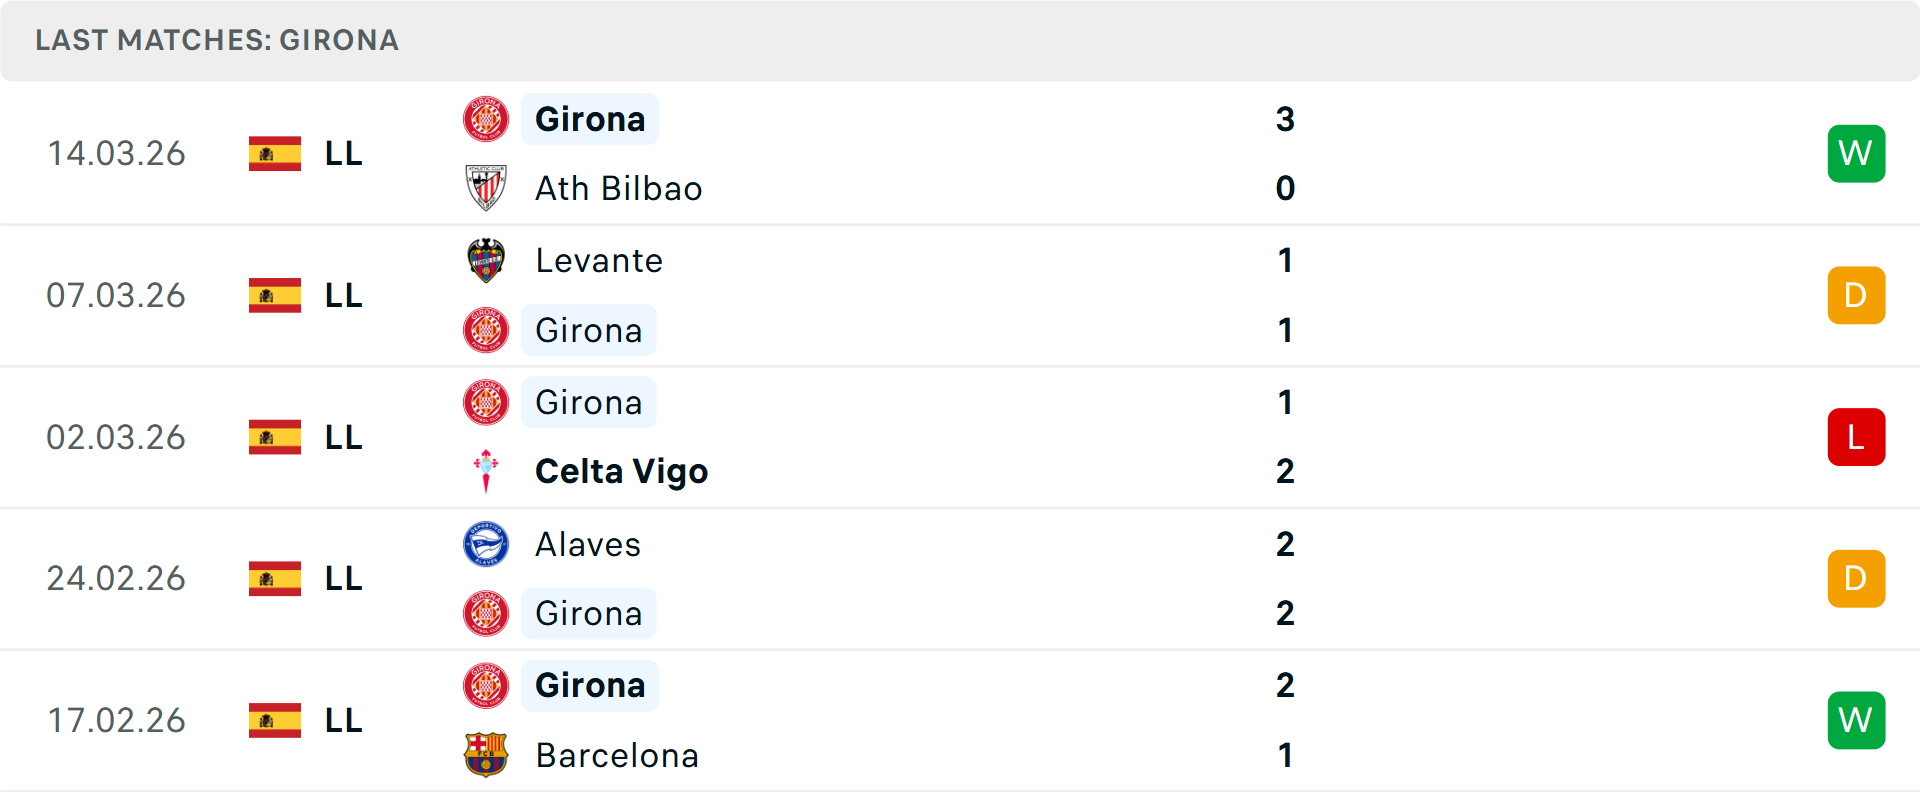Select the Spain flag in the 17.02.26 row
This screenshot has height=792, width=1920.
[x=274, y=719]
